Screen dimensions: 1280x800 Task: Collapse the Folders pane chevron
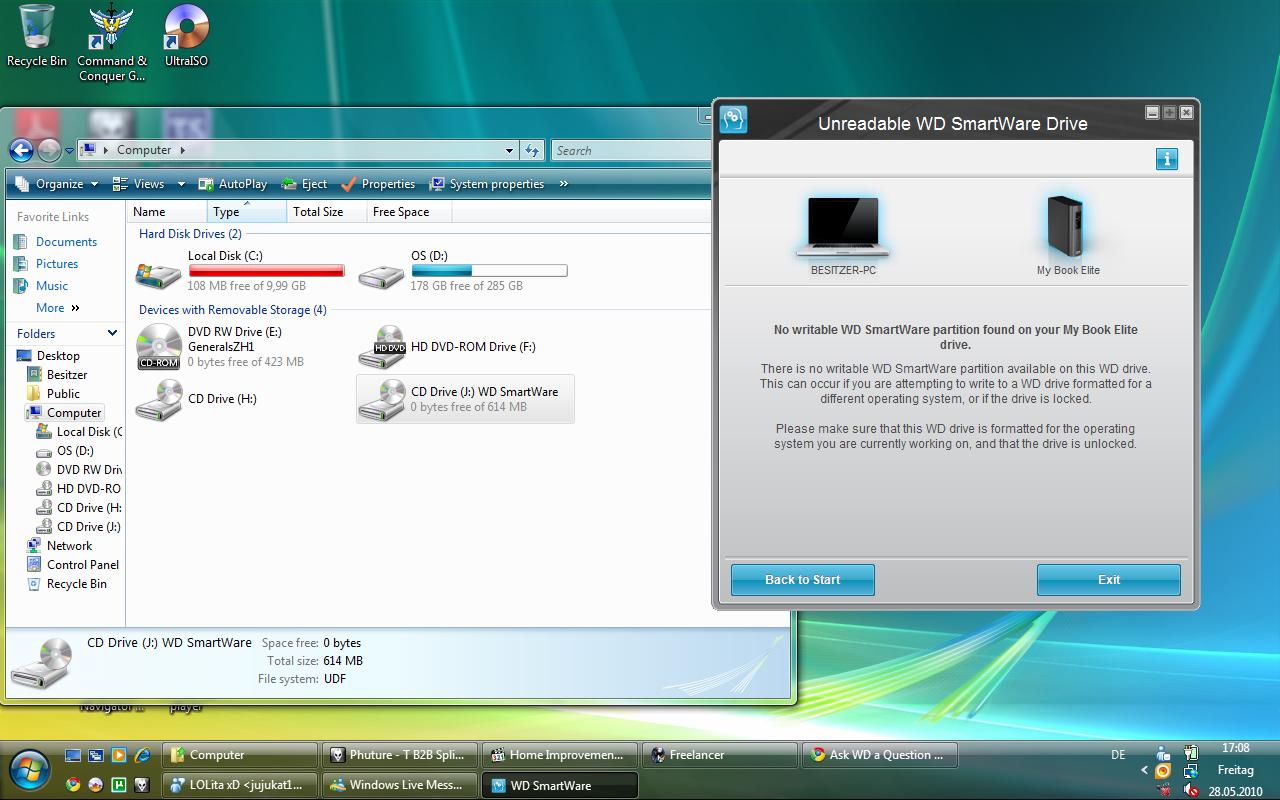tap(112, 333)
